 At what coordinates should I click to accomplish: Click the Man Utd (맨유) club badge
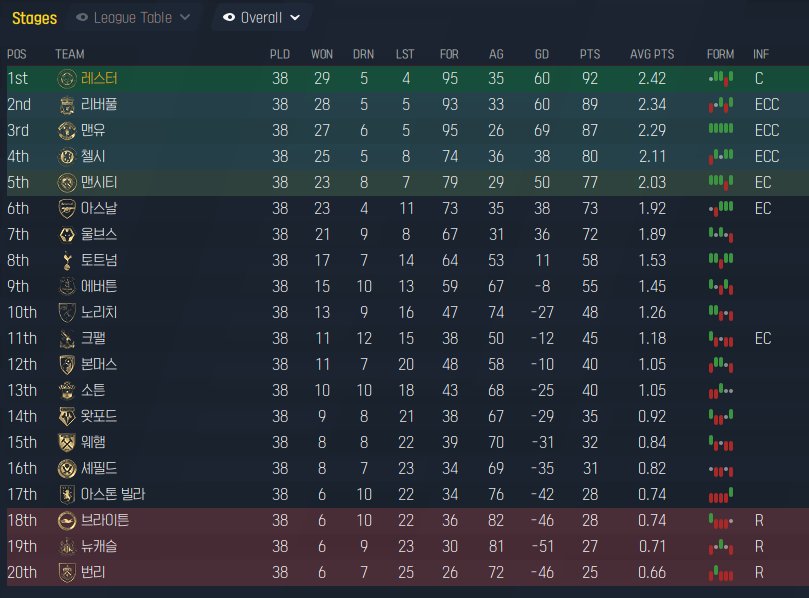click(x=67, y=130)
